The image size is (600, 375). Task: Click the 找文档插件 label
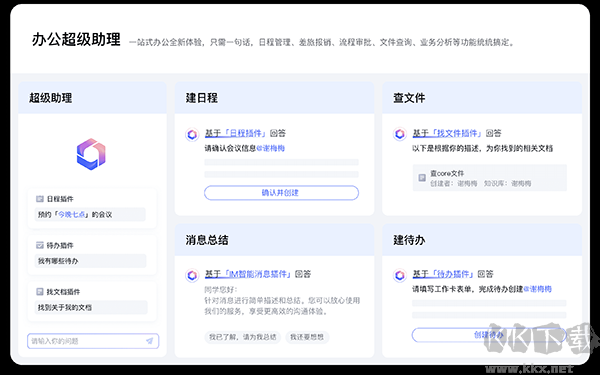pos(64,292)
